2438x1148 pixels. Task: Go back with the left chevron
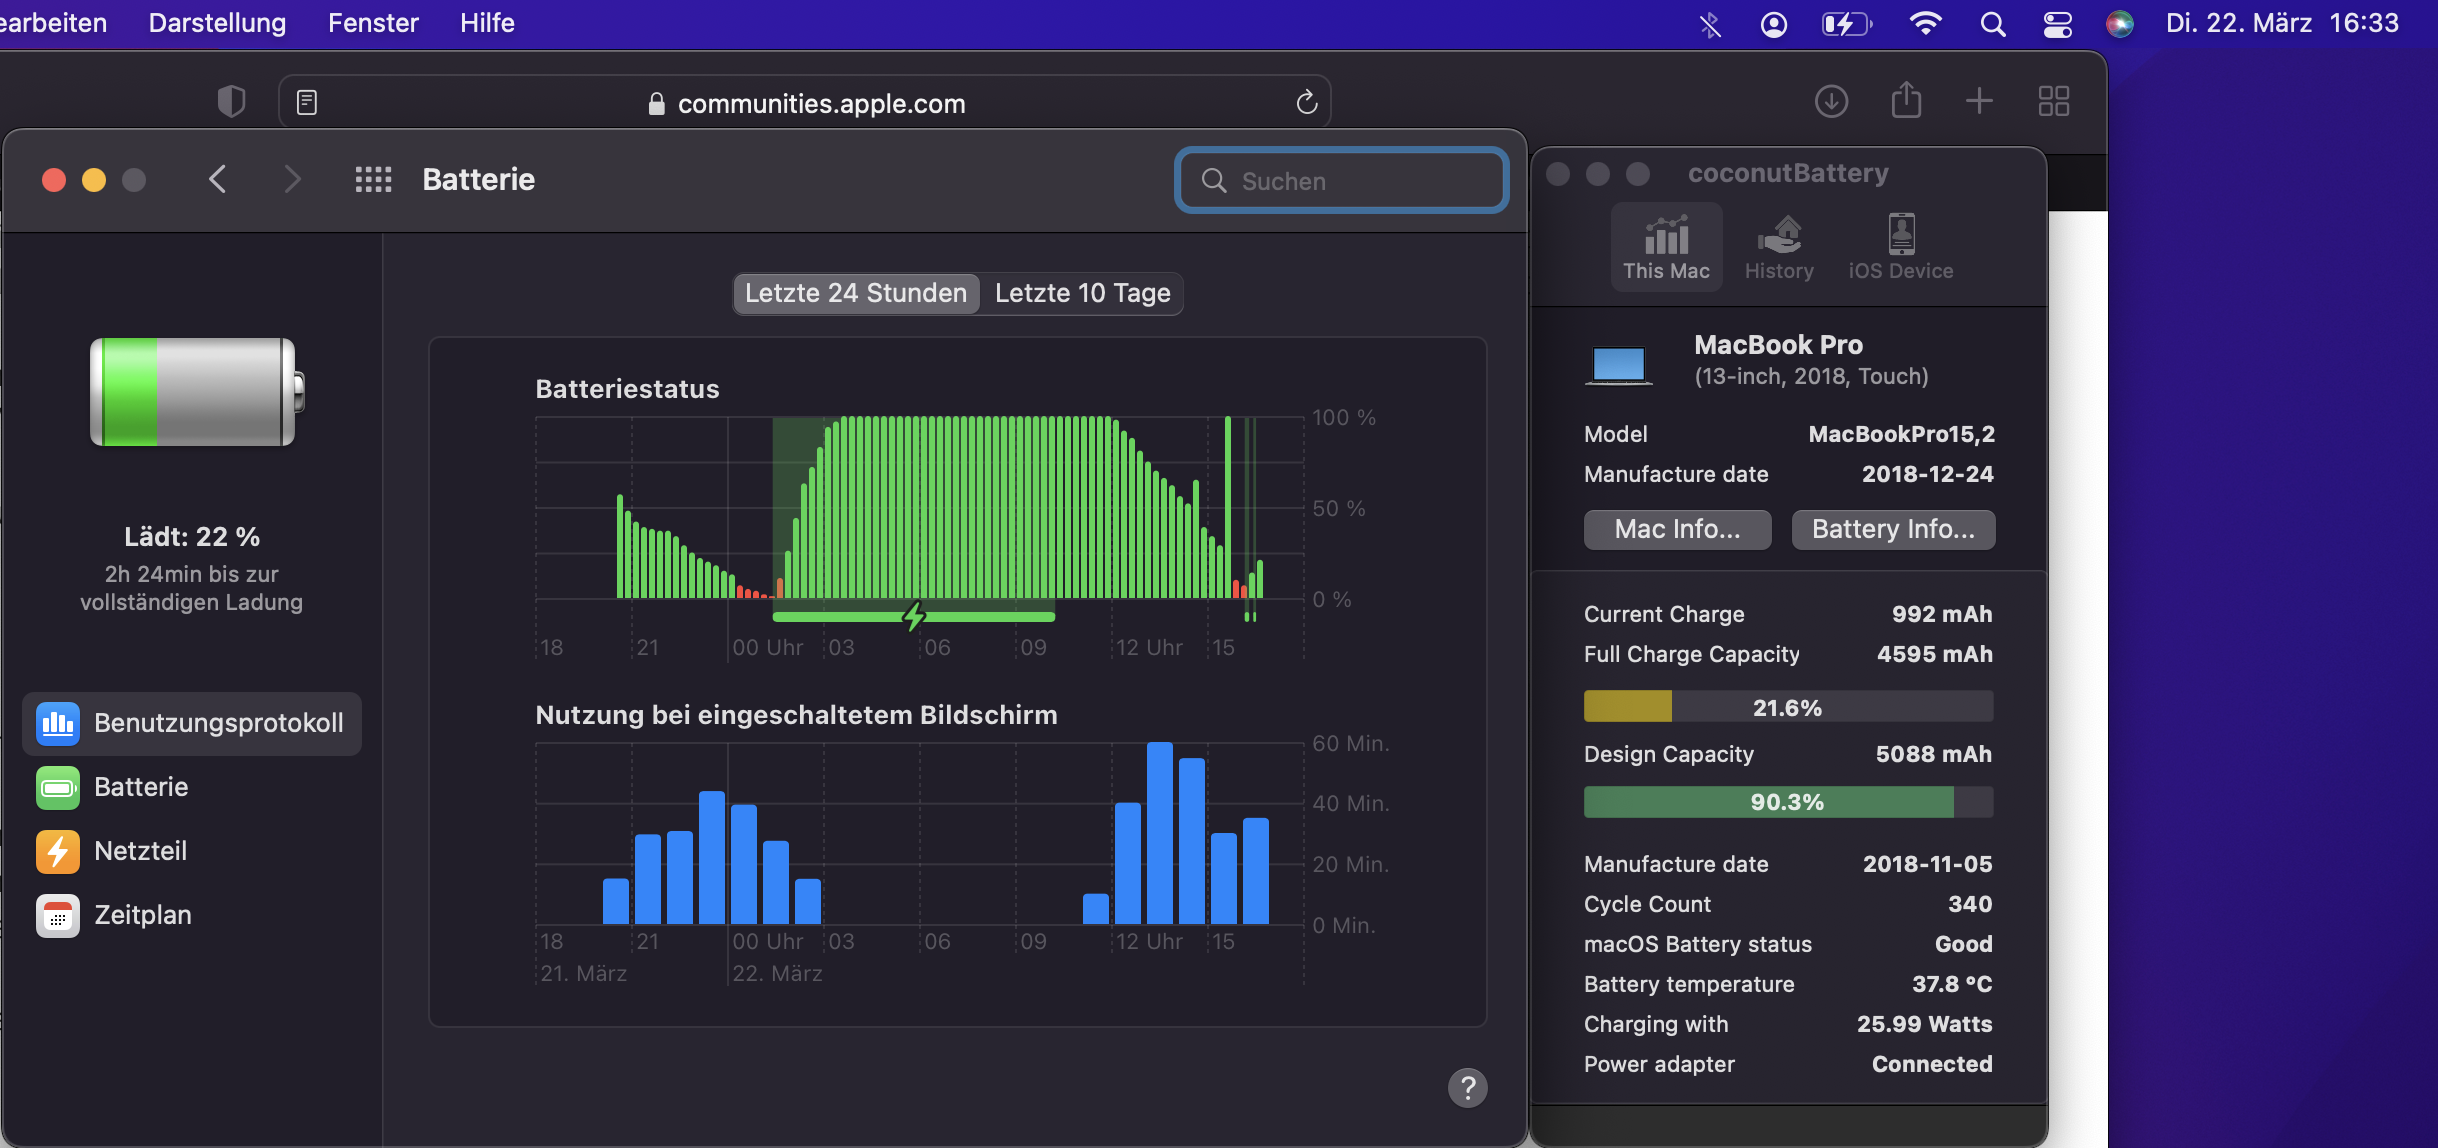tap(218, 180)
